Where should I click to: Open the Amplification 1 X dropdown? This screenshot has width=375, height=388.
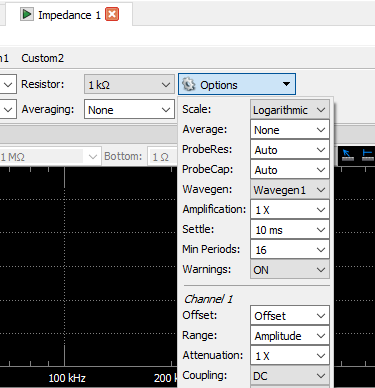(x=290, y=210)
